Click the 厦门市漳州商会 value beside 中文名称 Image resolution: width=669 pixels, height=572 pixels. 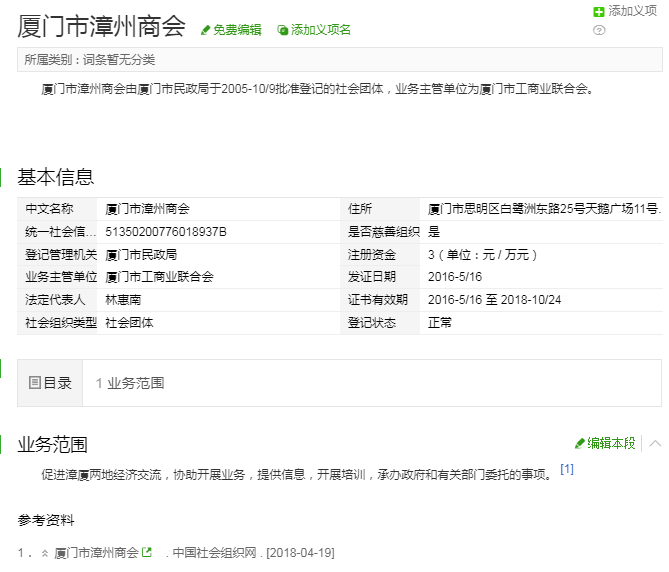click(148, 209)
